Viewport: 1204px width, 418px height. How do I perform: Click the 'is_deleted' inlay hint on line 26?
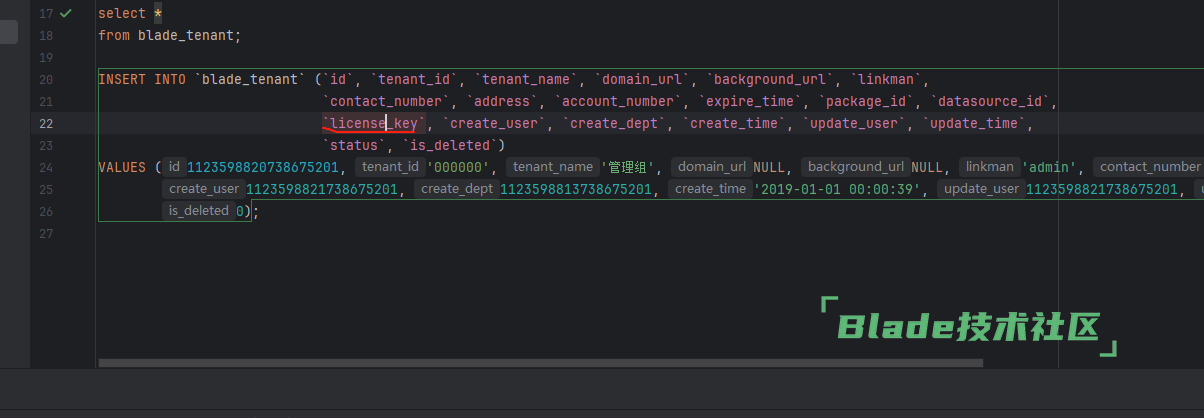[198, 211]
